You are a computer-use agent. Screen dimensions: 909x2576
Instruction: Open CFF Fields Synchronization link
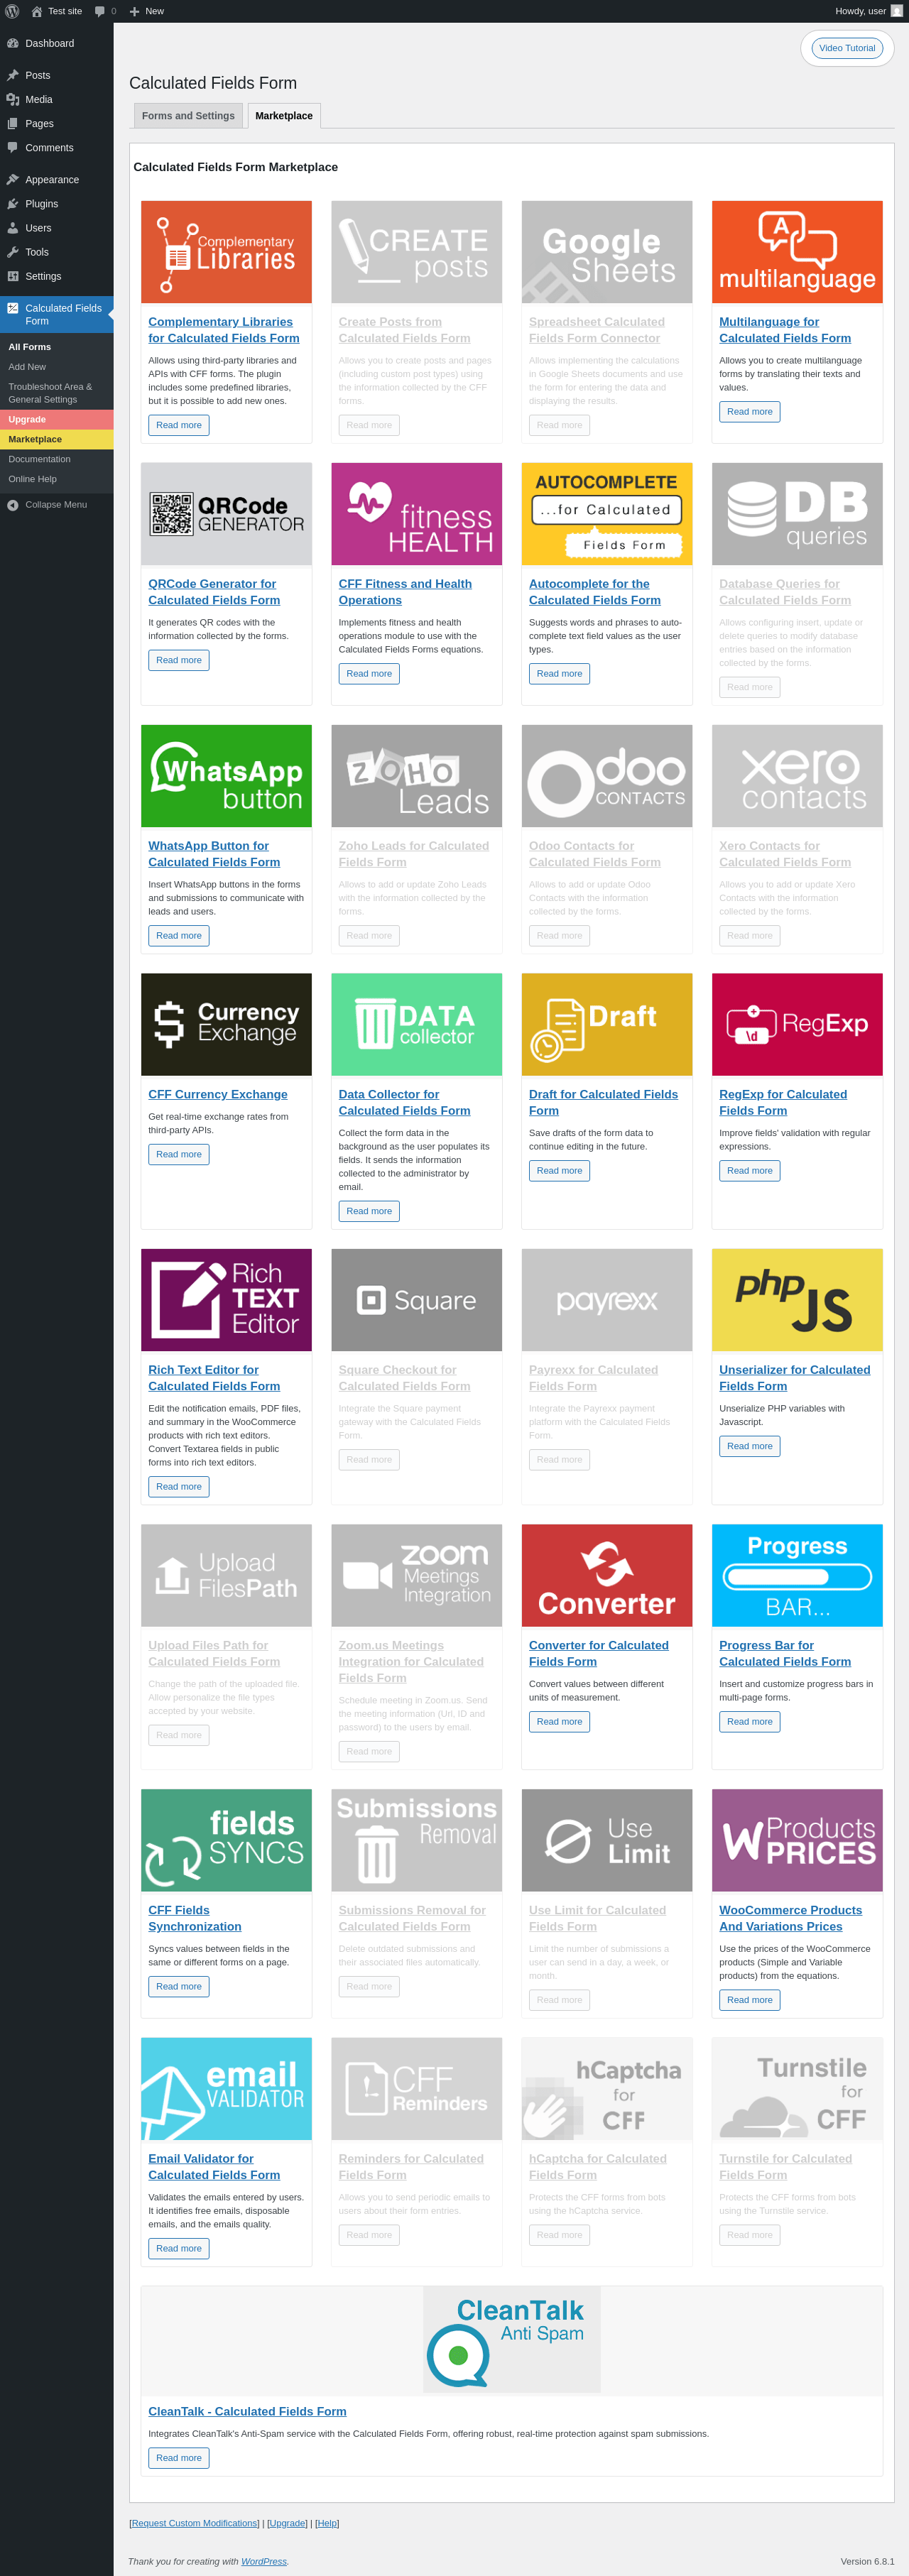pos(195,1918)
